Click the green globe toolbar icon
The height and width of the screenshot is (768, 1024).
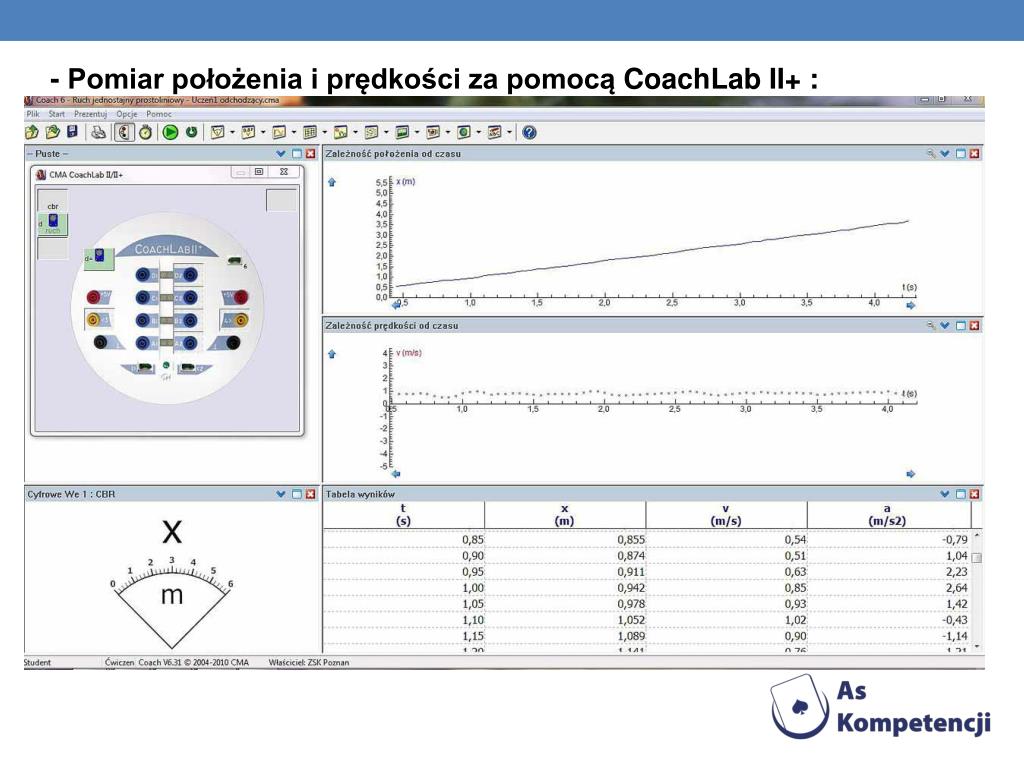[463, 133]
